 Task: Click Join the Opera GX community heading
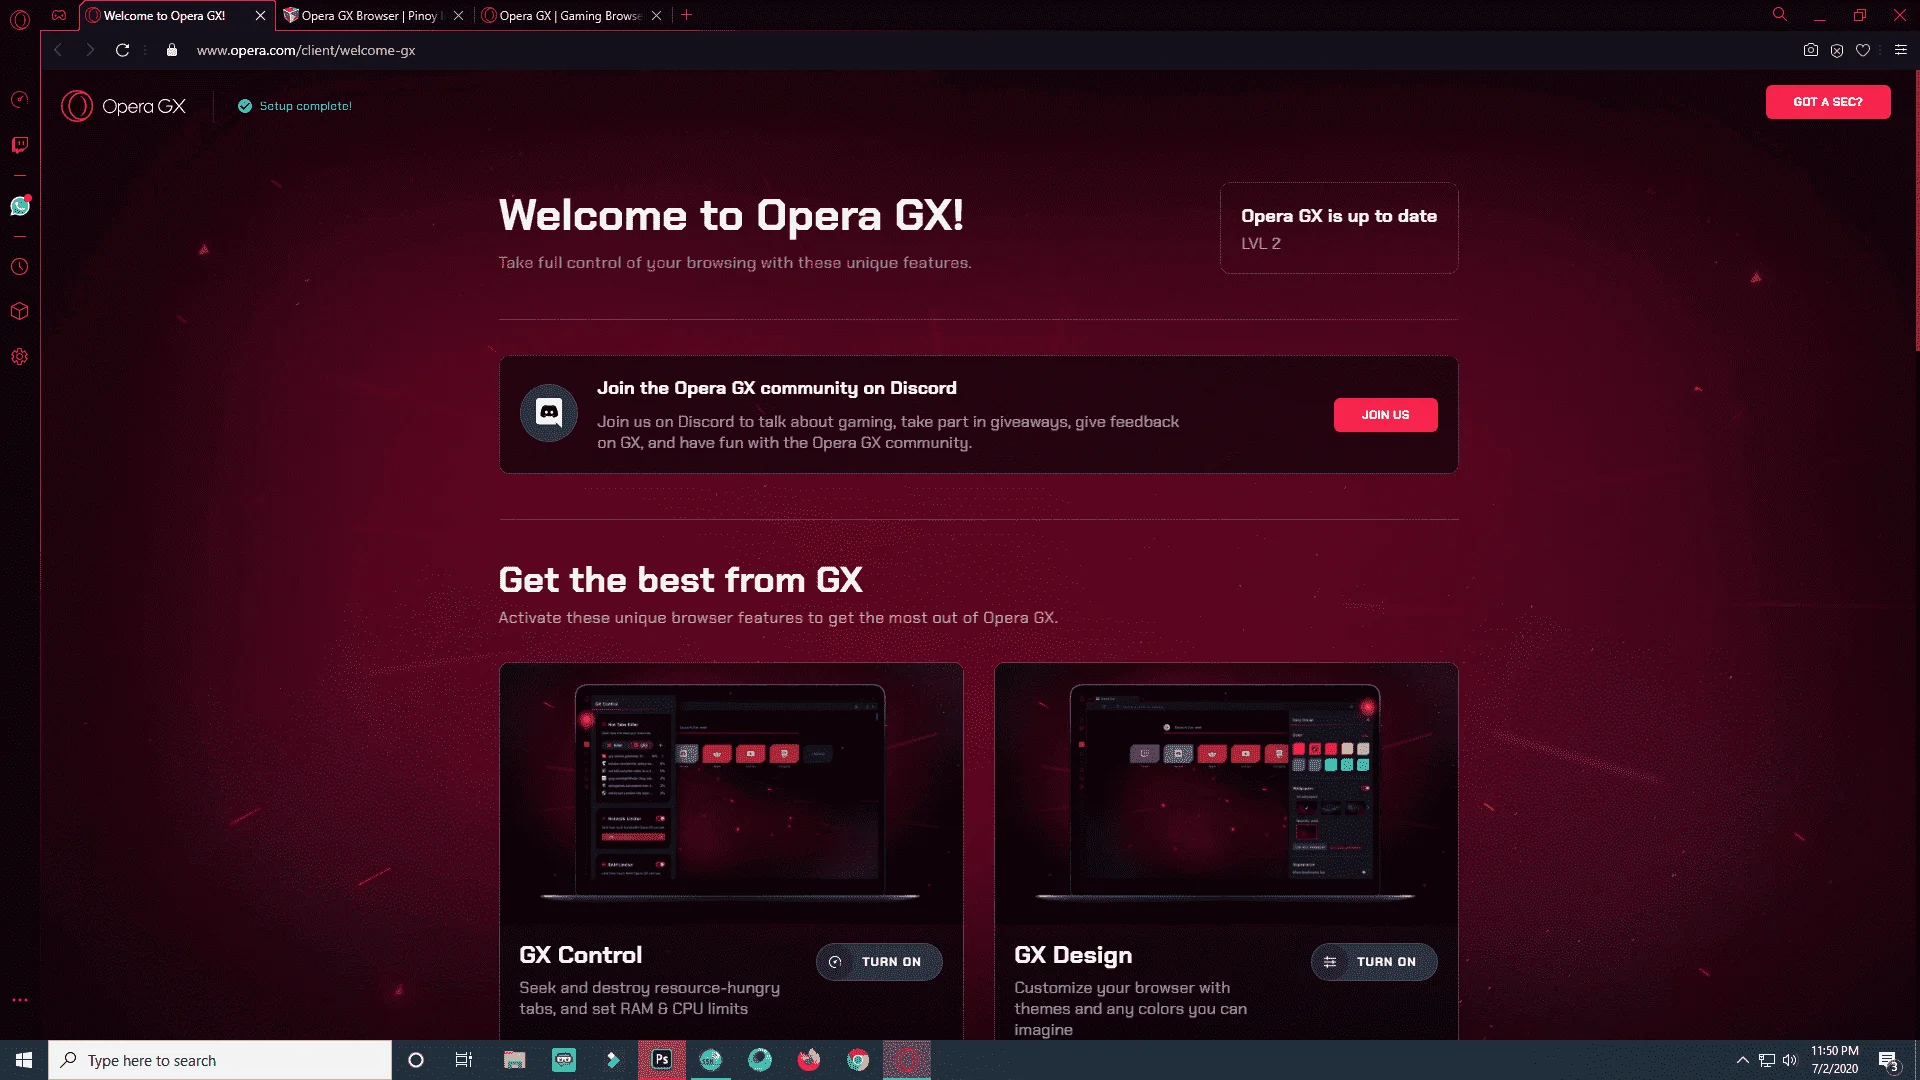click(x=777, y=388)
